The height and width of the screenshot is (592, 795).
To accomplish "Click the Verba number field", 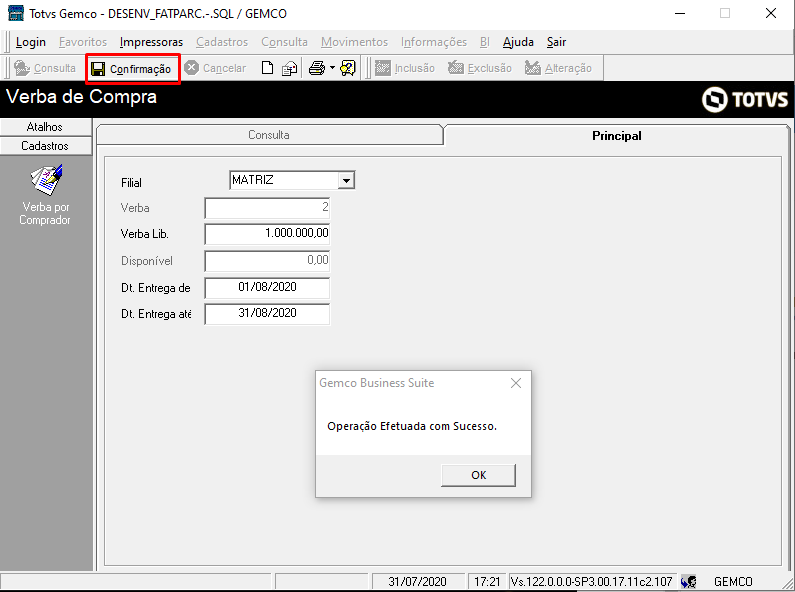I will (x=267, y=208).
